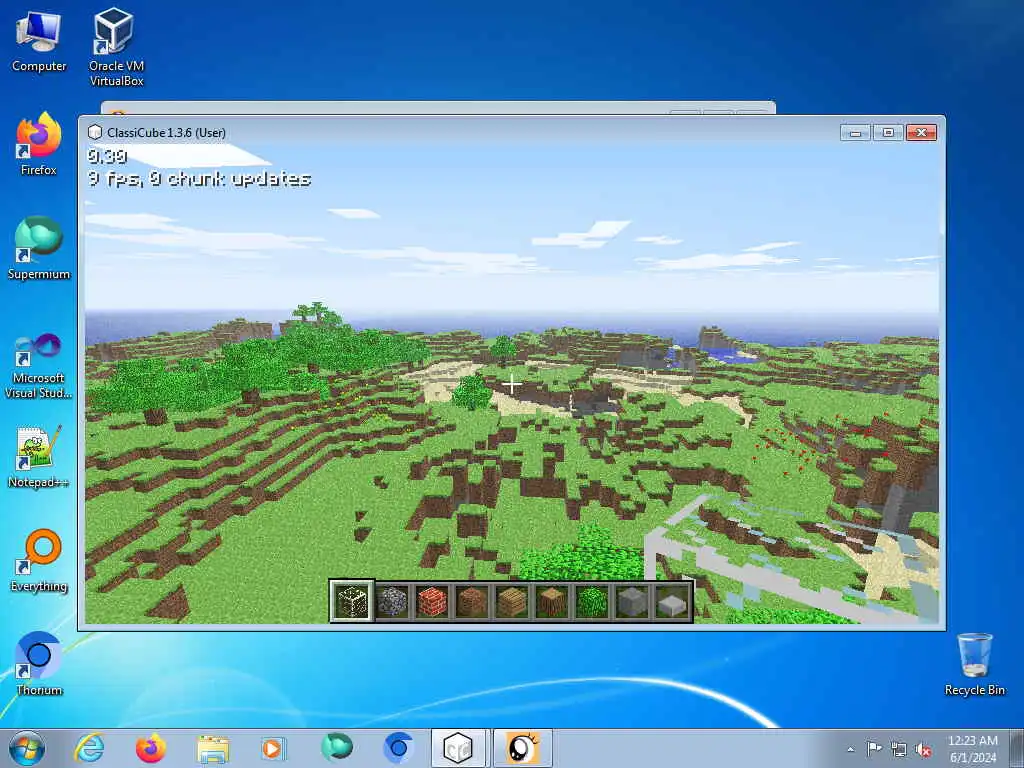The image size is (1024, 768).
Task: Click the Show Desktop strip beside clock
Action: coord(1017,748)
